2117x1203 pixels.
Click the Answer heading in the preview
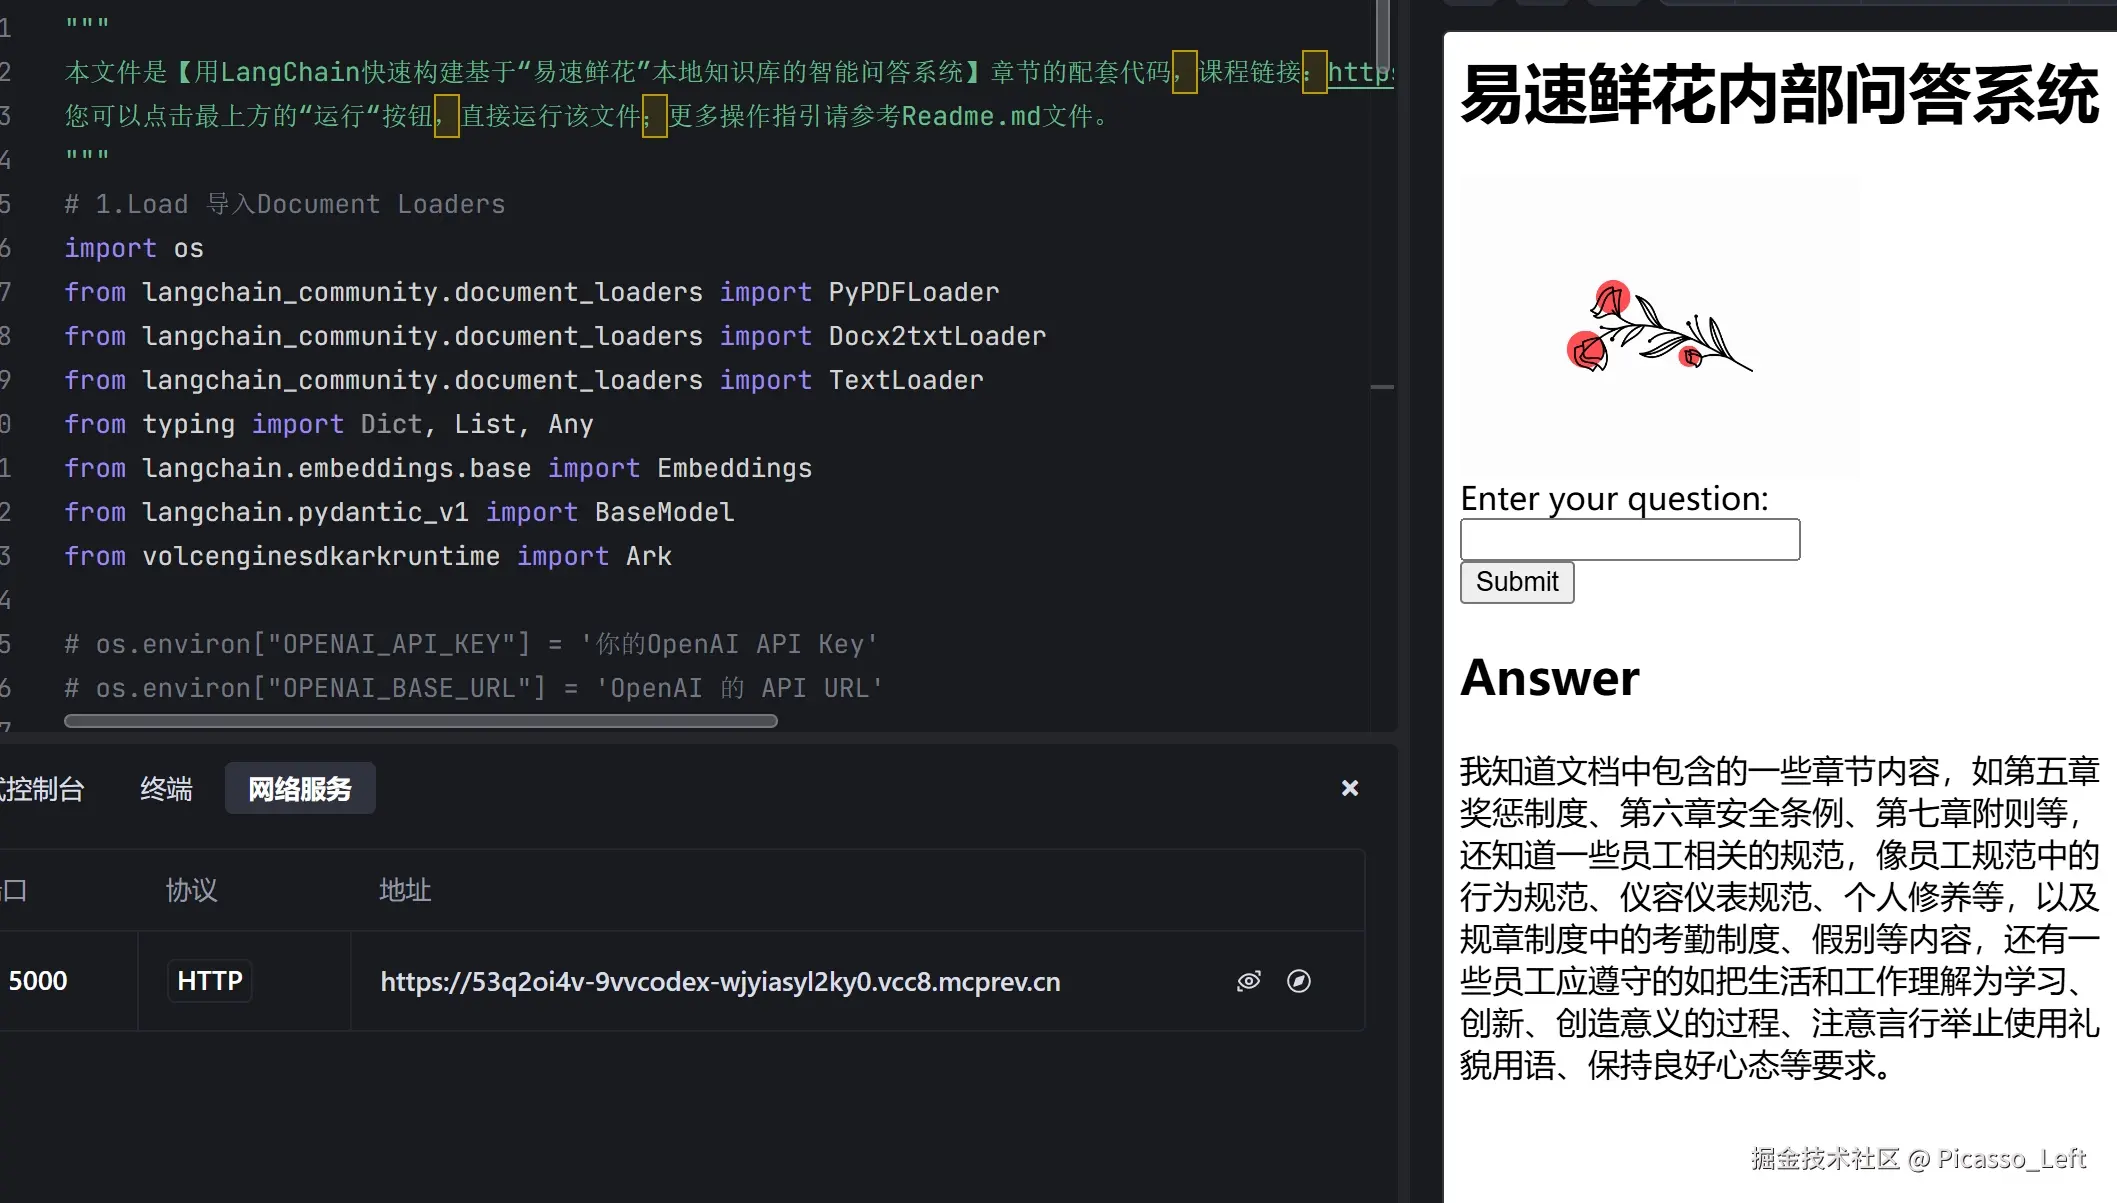(x=1549, y=678)
